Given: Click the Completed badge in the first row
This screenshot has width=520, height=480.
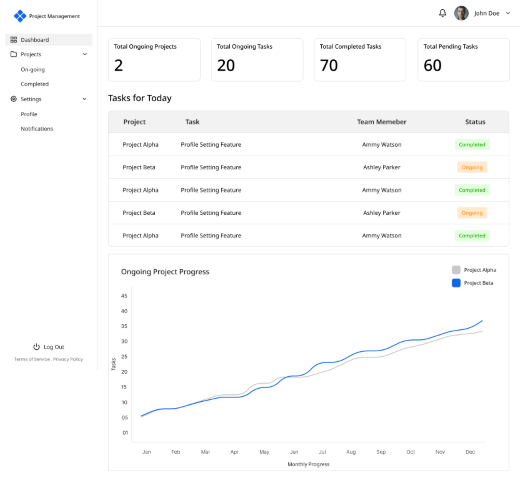Looking at the screenshot, I should [472, 144].
